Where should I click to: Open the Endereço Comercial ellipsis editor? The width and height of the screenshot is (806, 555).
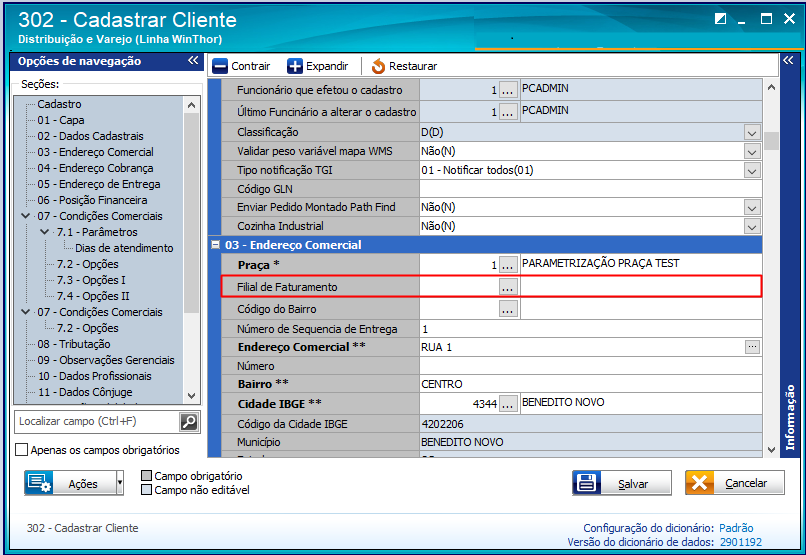753,347
